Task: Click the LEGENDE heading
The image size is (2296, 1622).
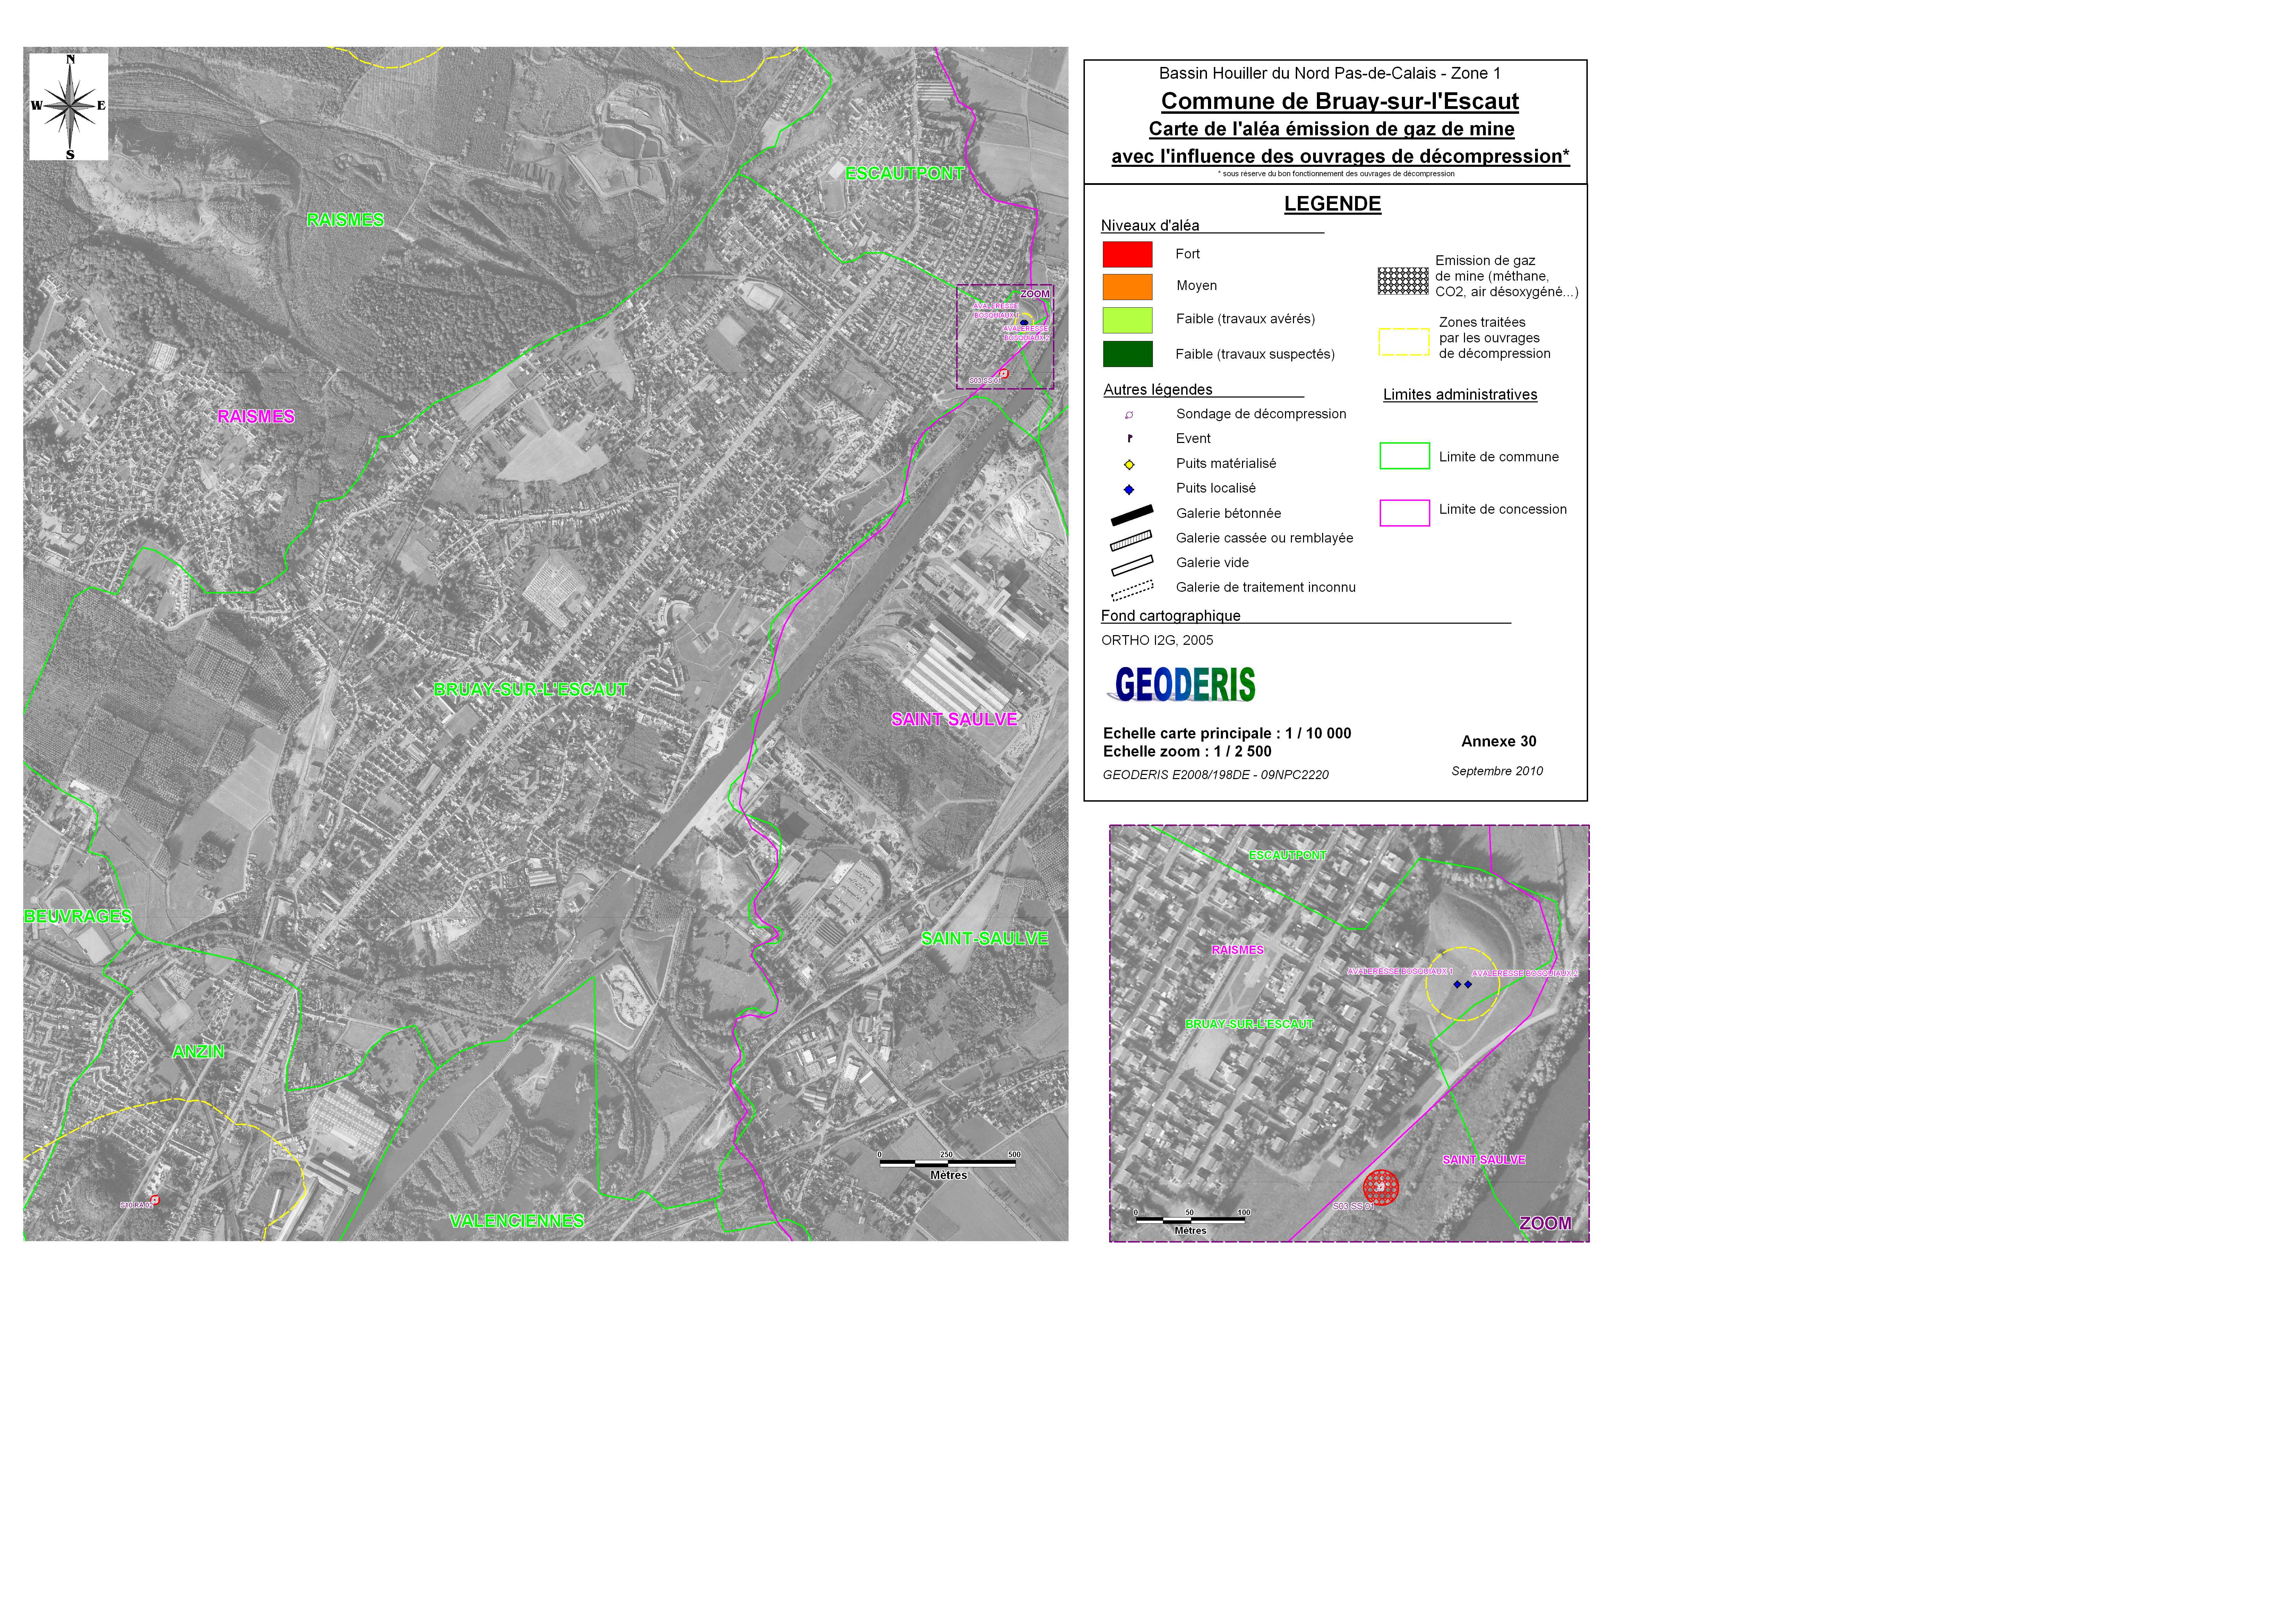Action: (x=1332, y=204)
